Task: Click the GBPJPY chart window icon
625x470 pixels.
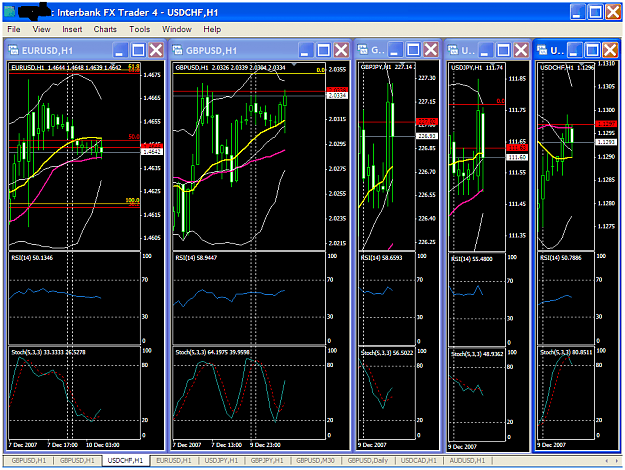Action: point(363,50)
